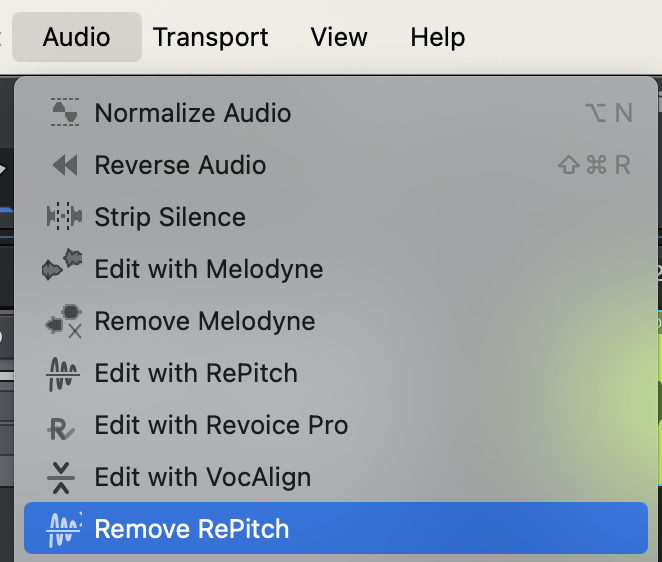The height and width of the screenshot is (562, 662).
Task: Open the View menu
Action: [339, 38]
